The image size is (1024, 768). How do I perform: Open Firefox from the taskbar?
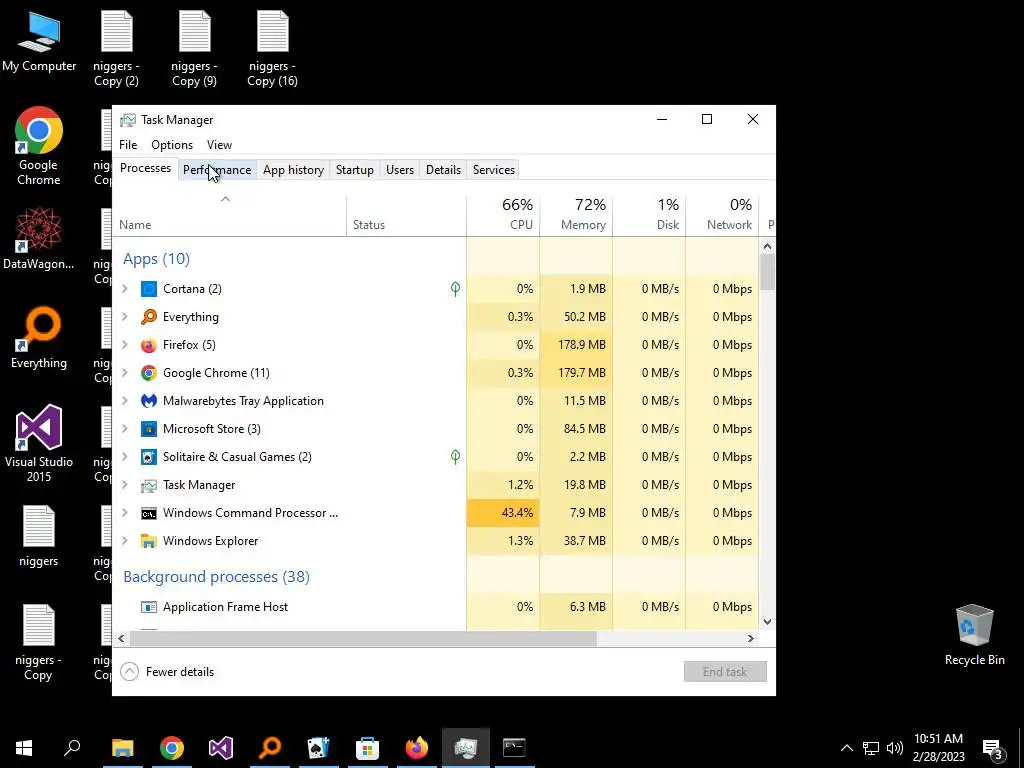(x=417, y=748)
